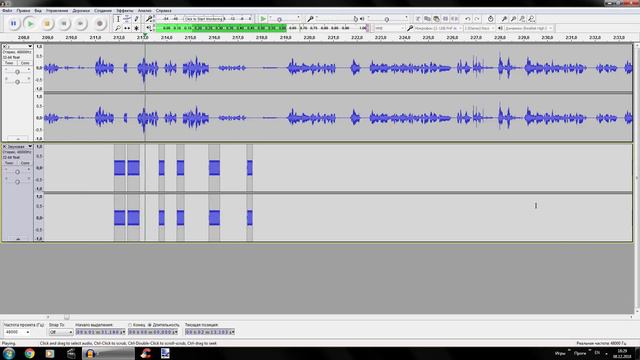640x360 pixels.
Task: Click the green Play-at-Speed button
Action: click(x=263, y=19)
